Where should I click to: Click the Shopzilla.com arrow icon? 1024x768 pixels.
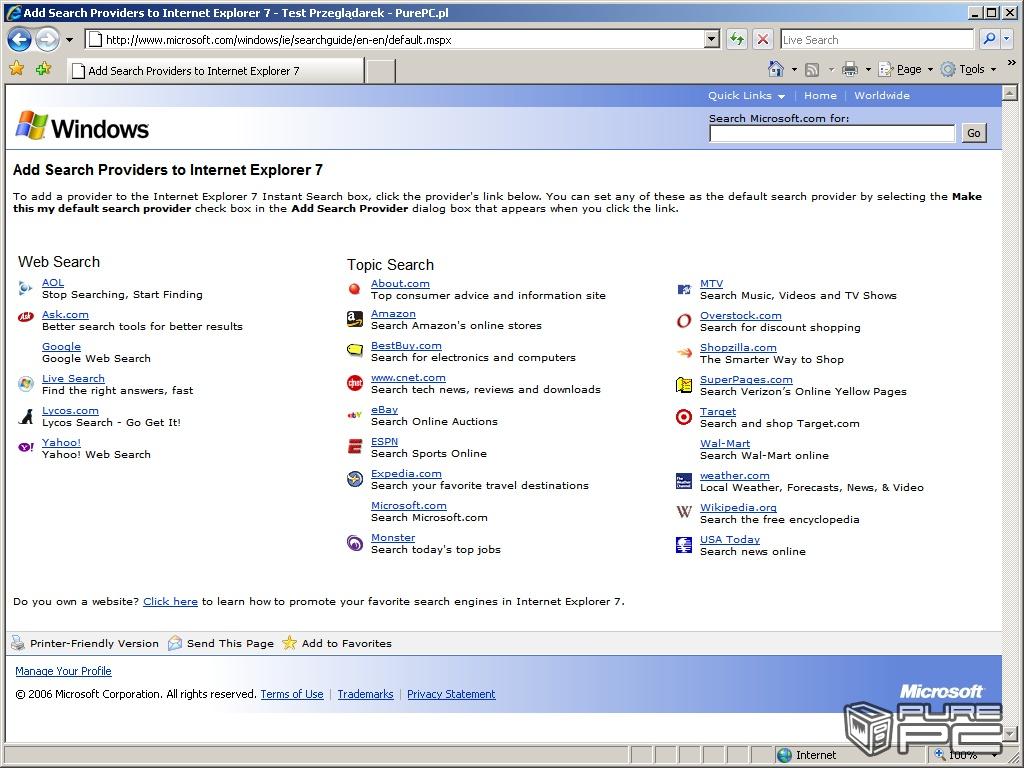click(684, 353)
